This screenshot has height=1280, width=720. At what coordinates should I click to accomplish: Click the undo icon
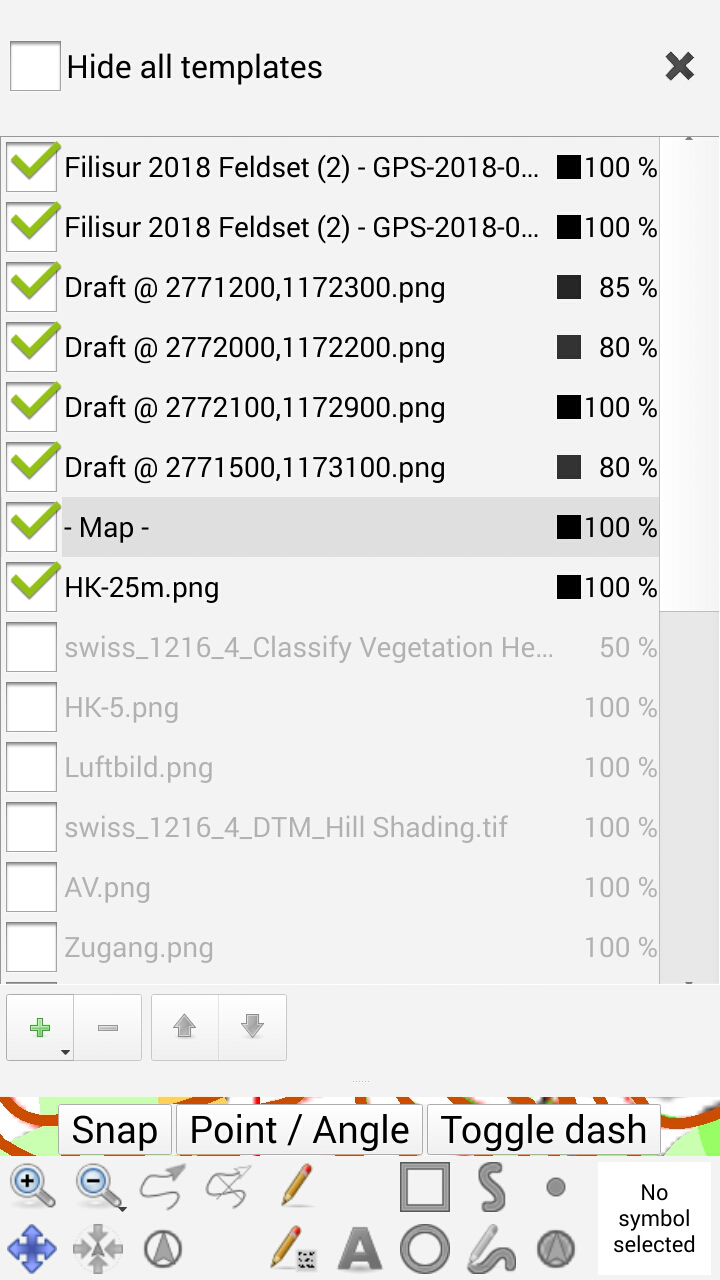160,1185
